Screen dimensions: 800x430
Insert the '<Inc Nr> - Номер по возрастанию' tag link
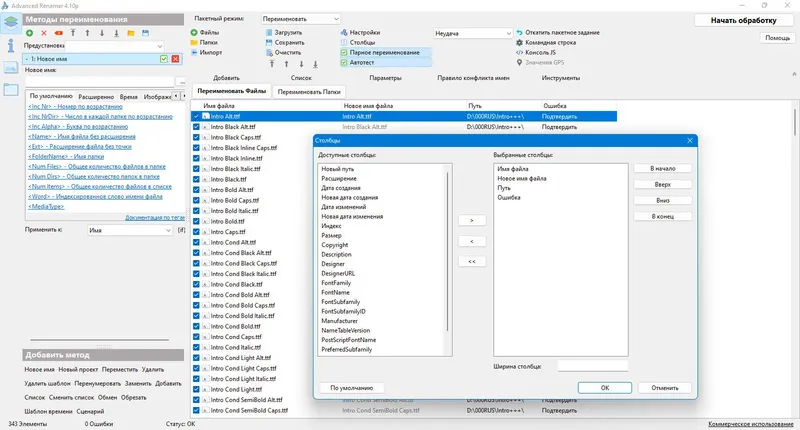click(x=76, y=107)
